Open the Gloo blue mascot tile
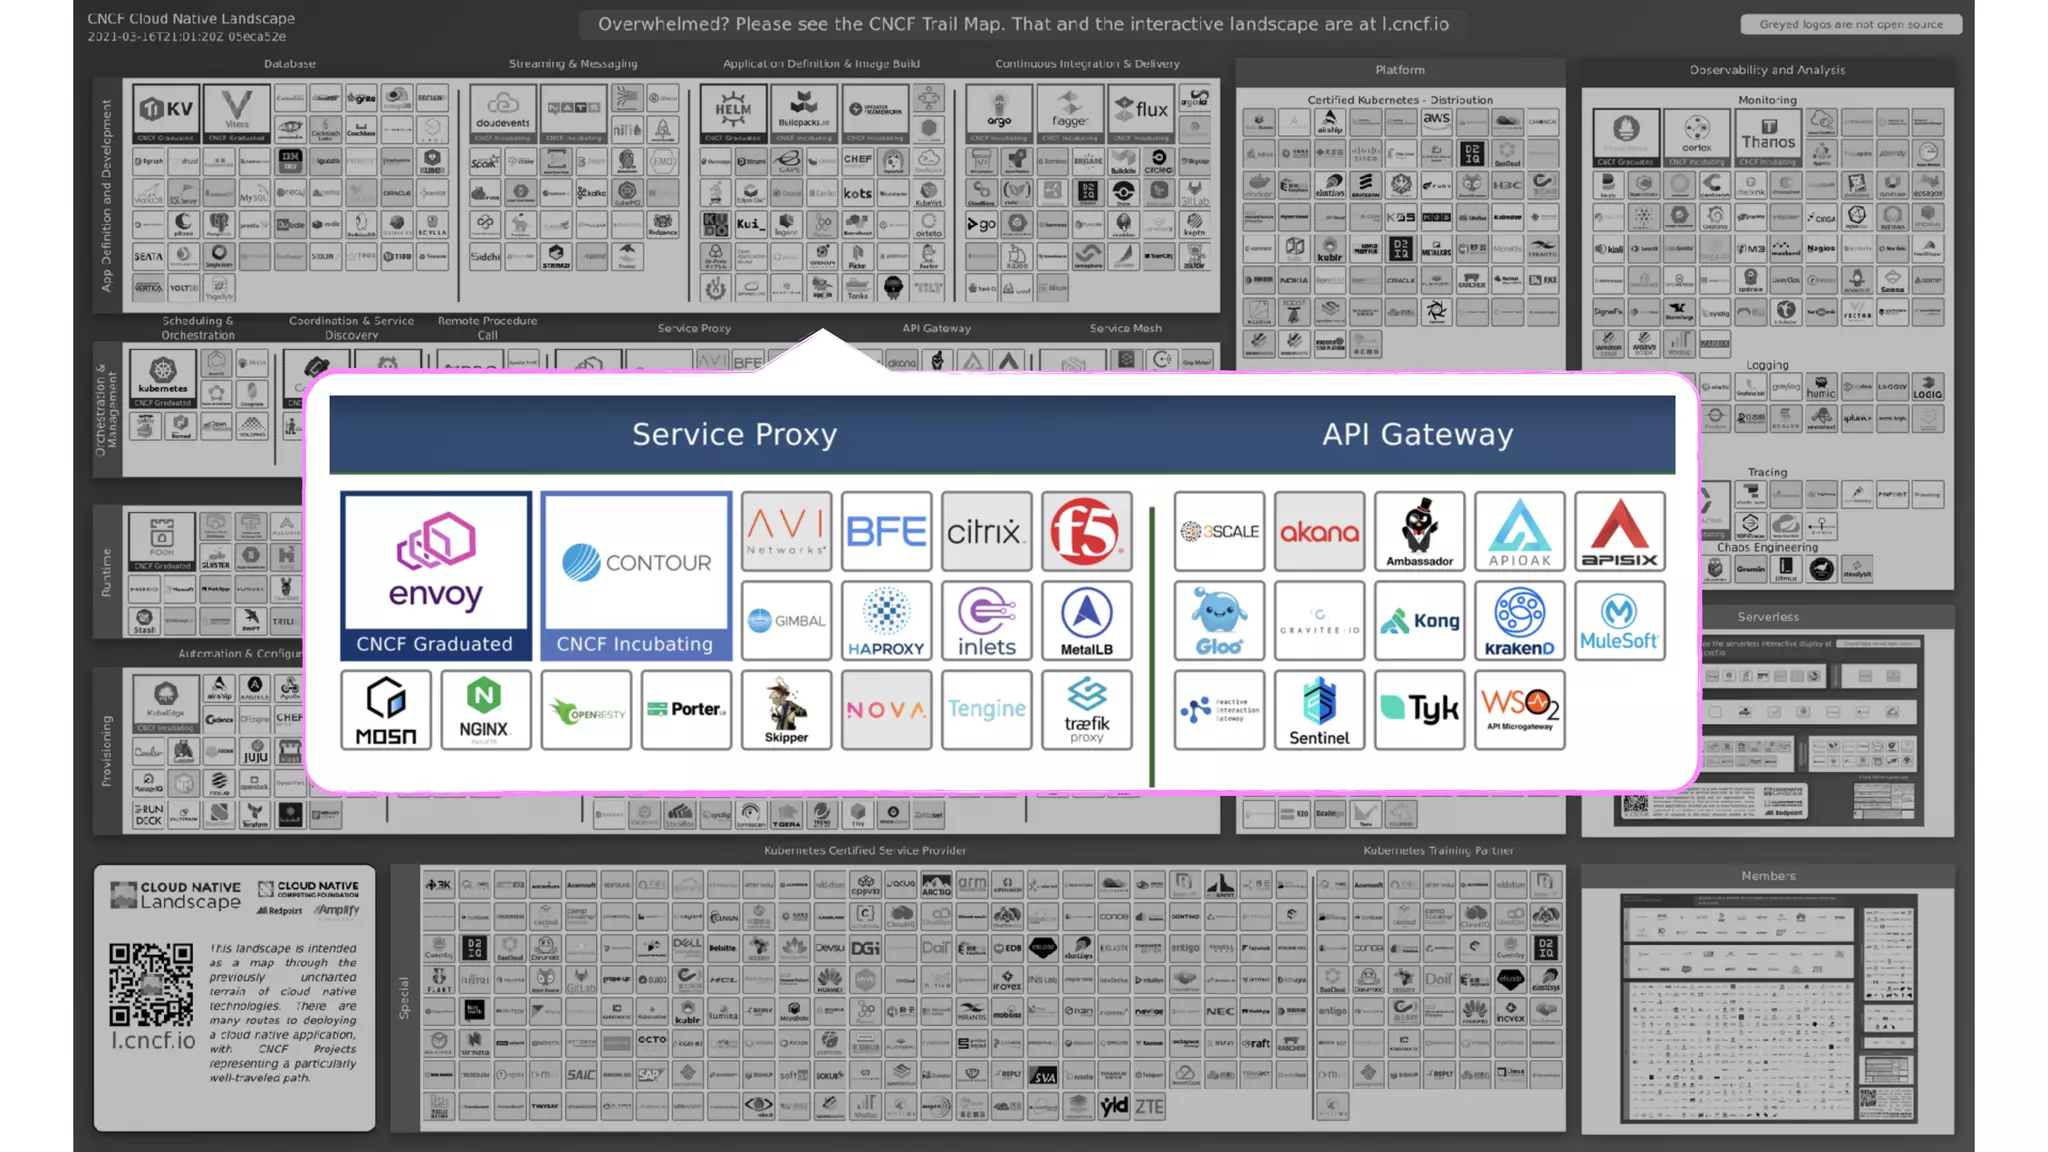 point(1219,621)
